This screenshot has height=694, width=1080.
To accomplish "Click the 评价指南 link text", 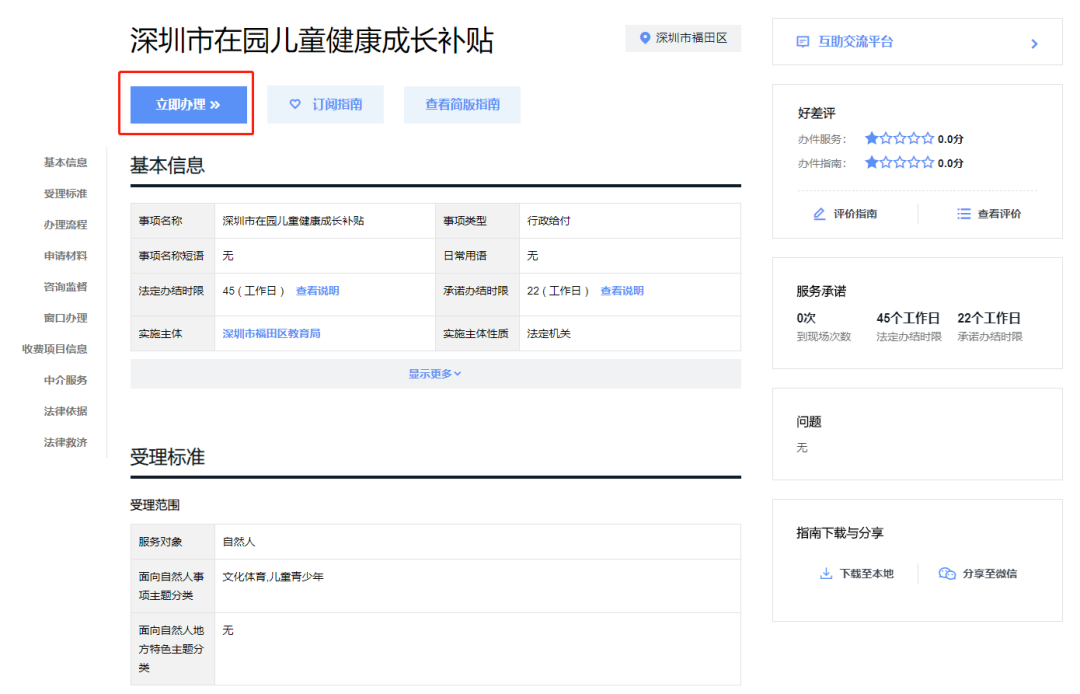I will [855, 214].
